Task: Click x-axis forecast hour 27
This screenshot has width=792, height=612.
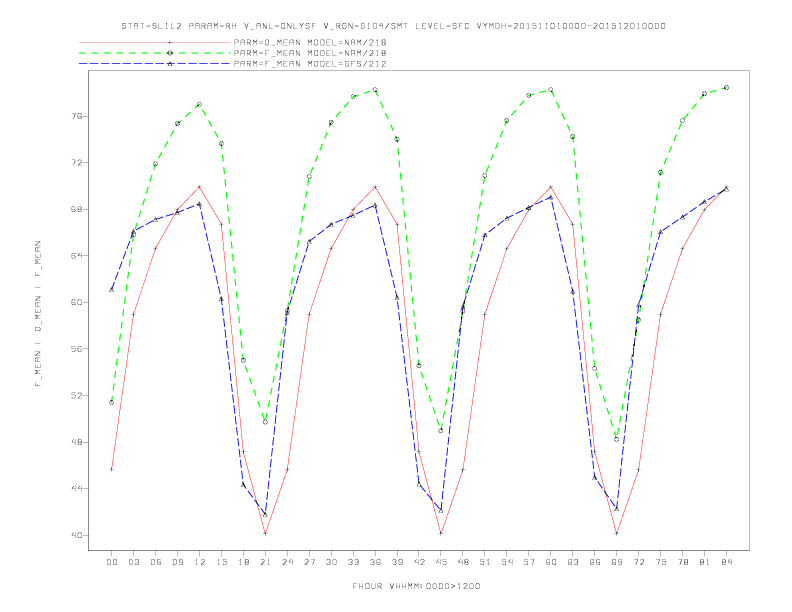Action: 309,562
